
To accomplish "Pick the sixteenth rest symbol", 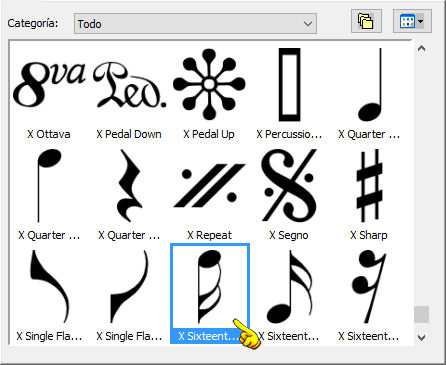I will (369, 287).
